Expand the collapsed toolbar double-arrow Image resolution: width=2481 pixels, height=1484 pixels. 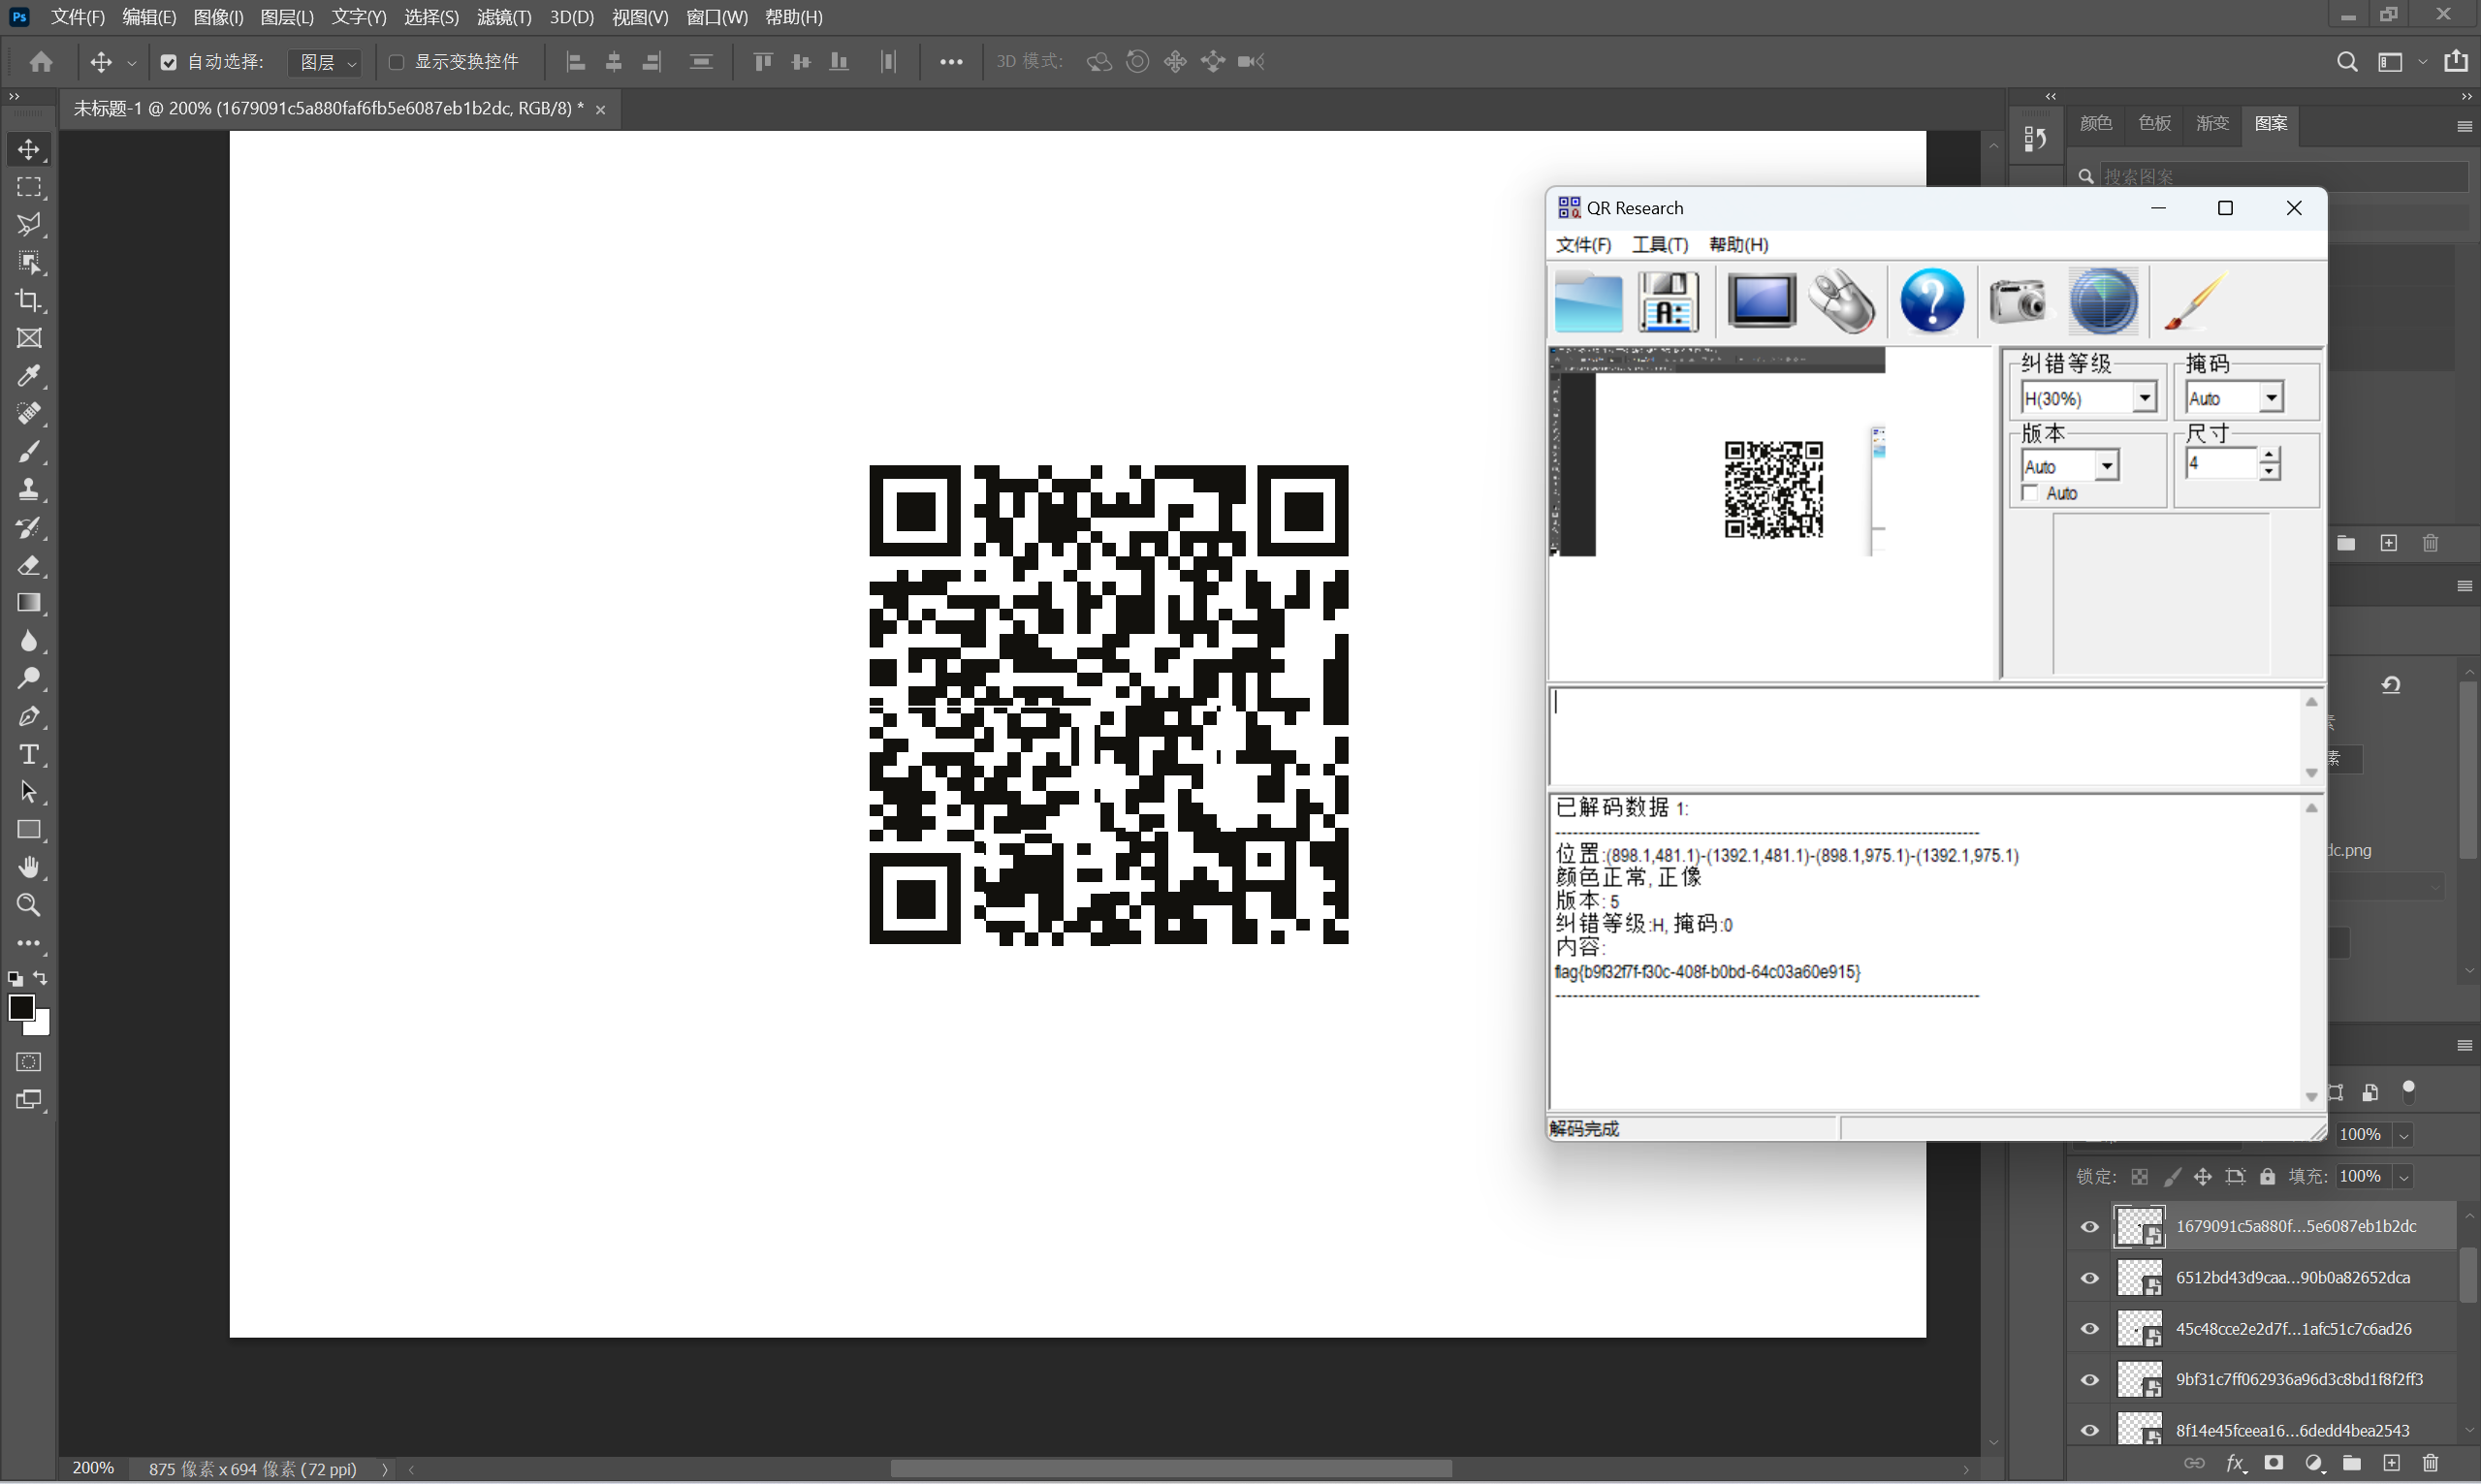[14, 96]
